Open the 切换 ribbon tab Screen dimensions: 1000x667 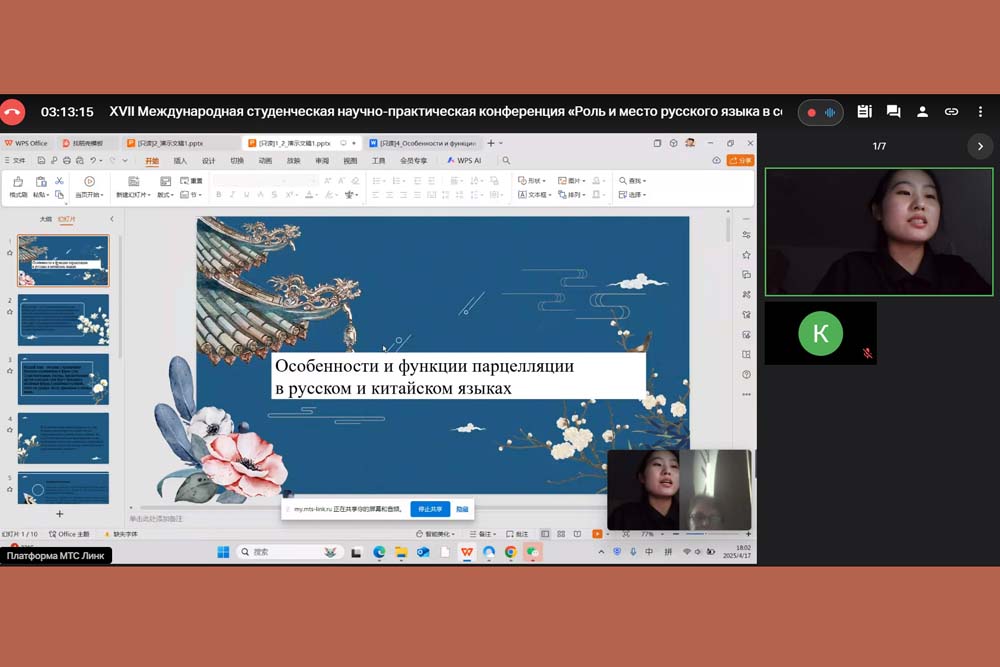[x=237, y=161]
